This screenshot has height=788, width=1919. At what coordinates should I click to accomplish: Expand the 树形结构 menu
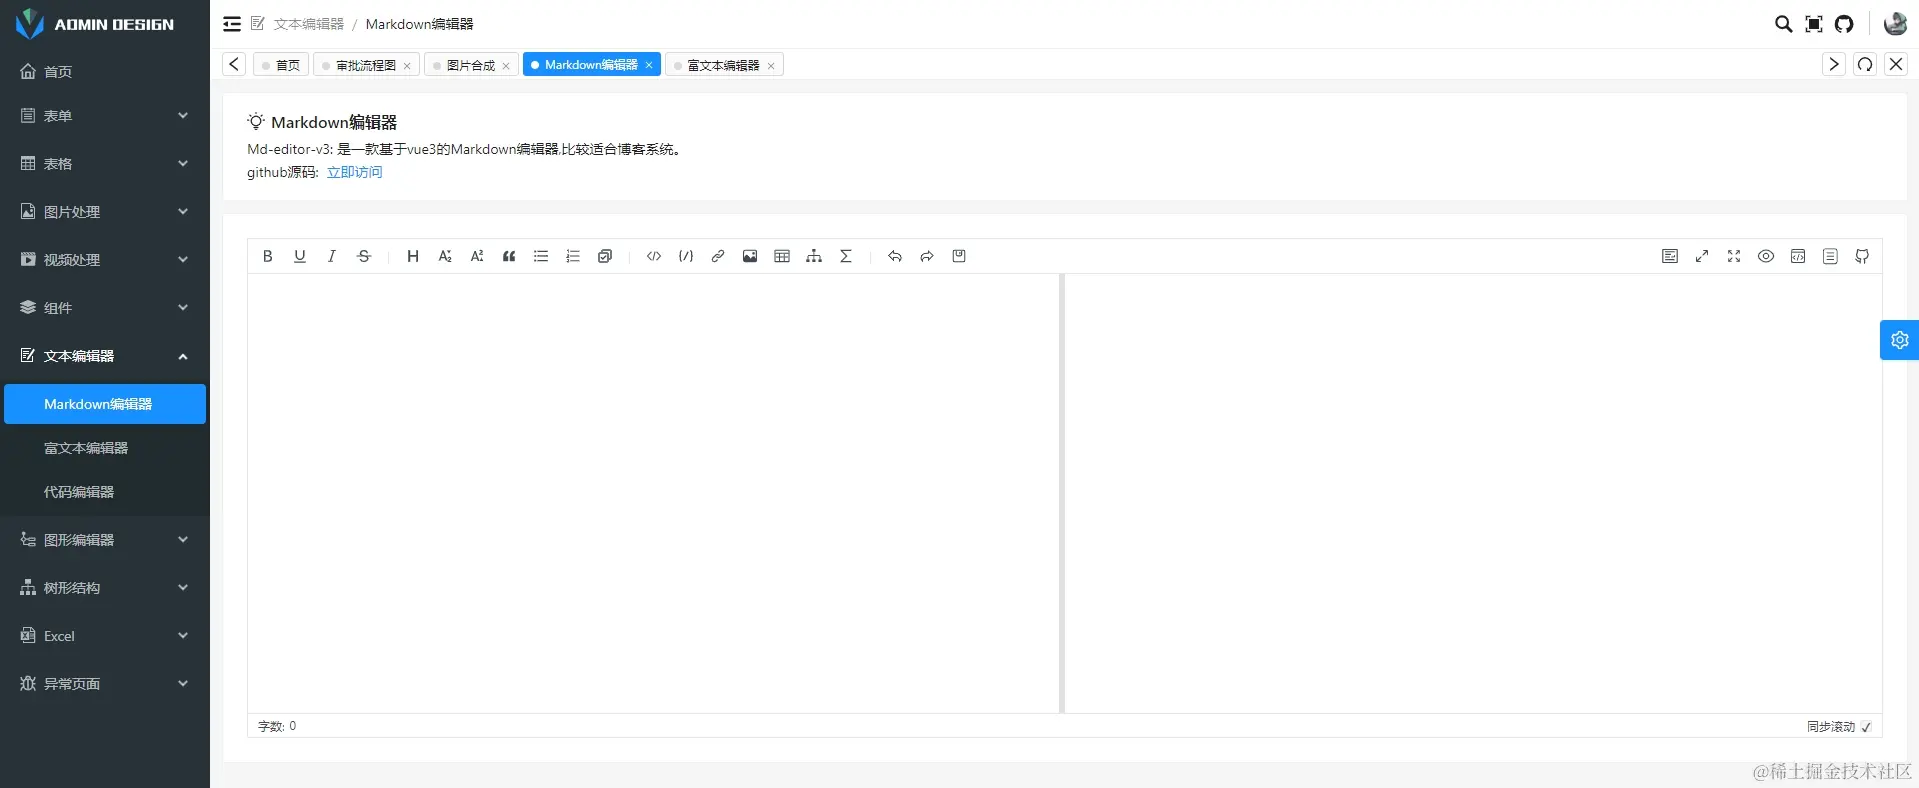click(x=105, y=588)
